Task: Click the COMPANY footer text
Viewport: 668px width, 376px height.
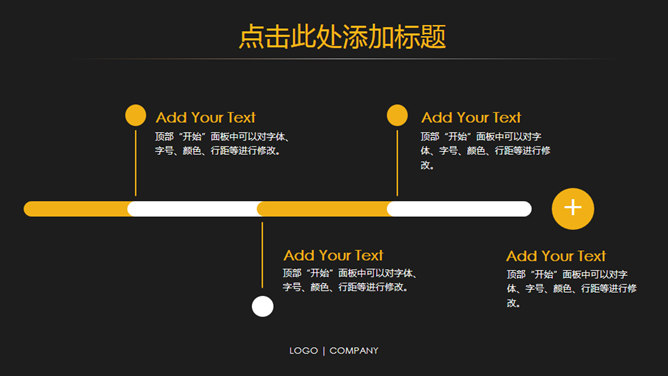Action: 354,350
